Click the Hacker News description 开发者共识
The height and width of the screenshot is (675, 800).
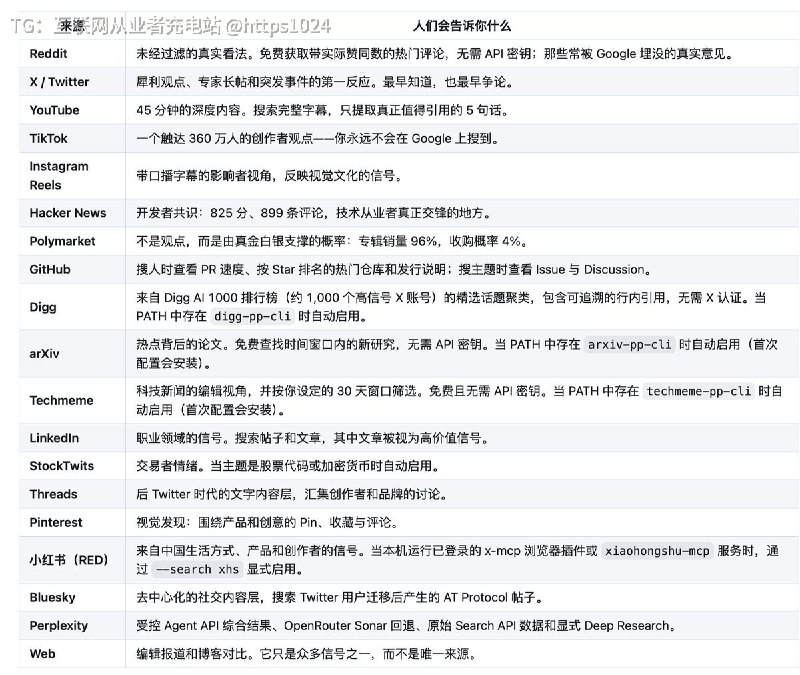pyautogui.click(x=314, y=213)
